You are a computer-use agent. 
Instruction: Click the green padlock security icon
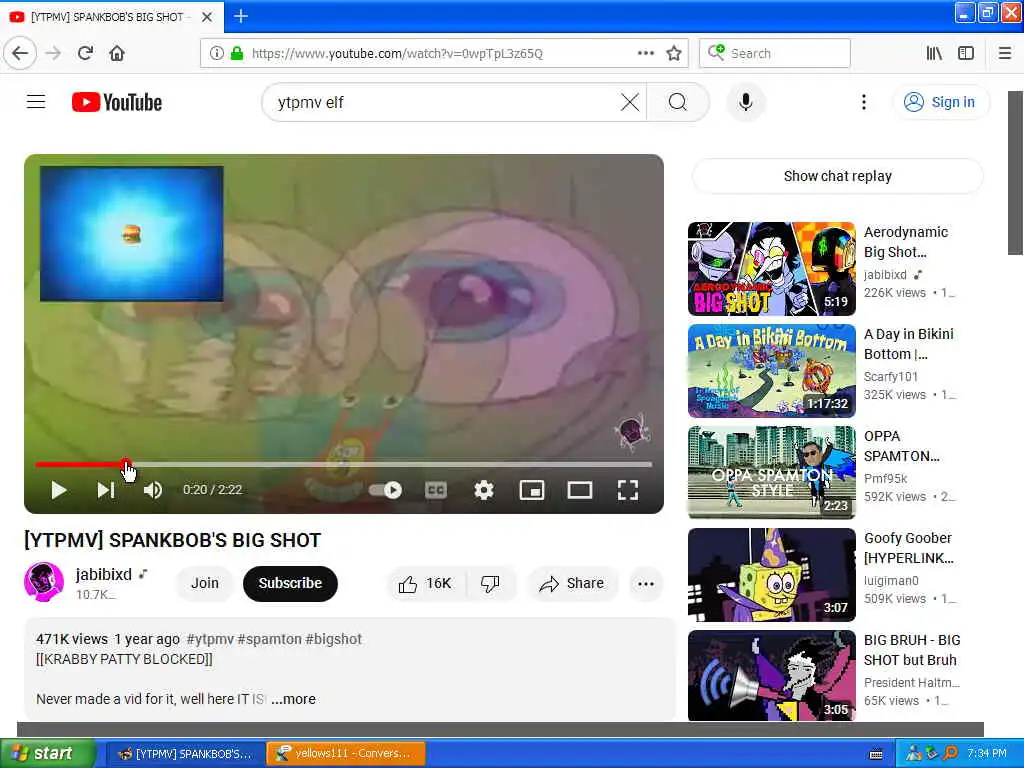point(237,53)
